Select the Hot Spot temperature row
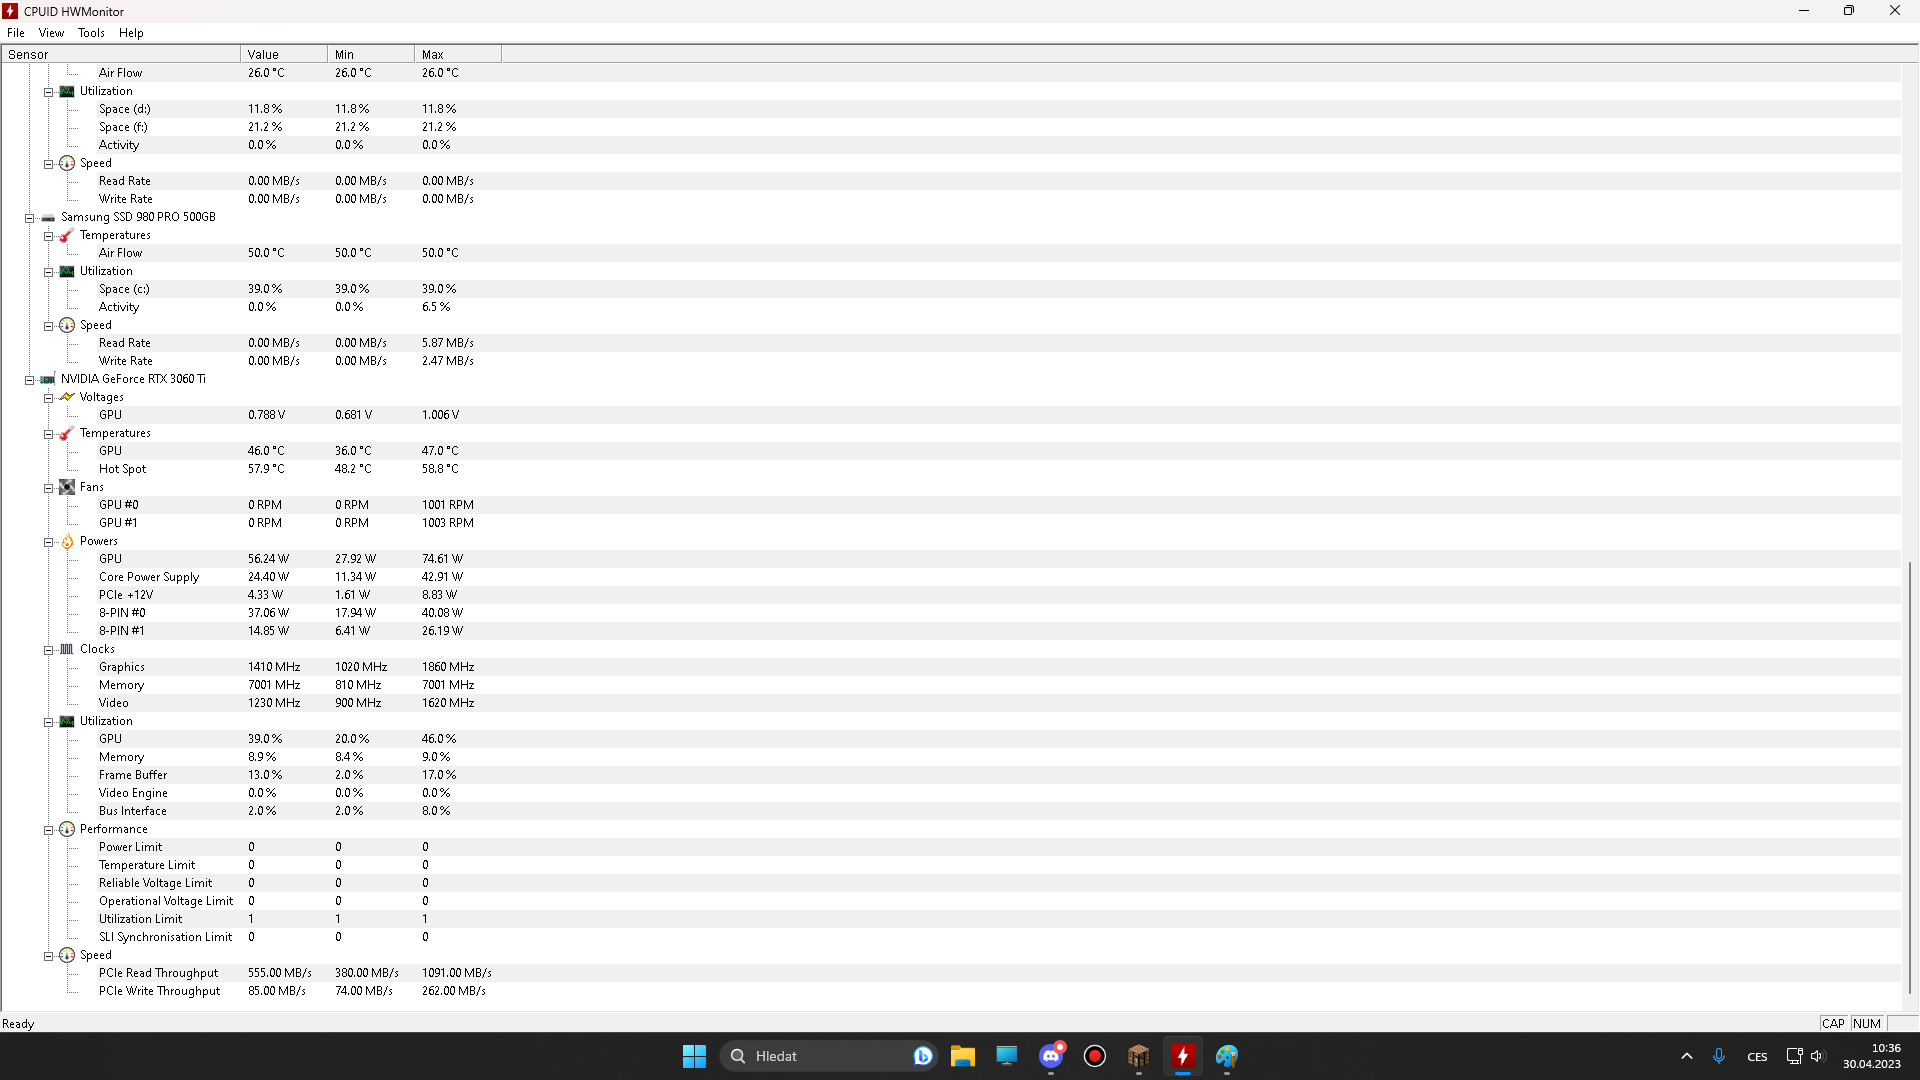The width and height of the screenshot is (1920, 1080). [x=122, y=469]
